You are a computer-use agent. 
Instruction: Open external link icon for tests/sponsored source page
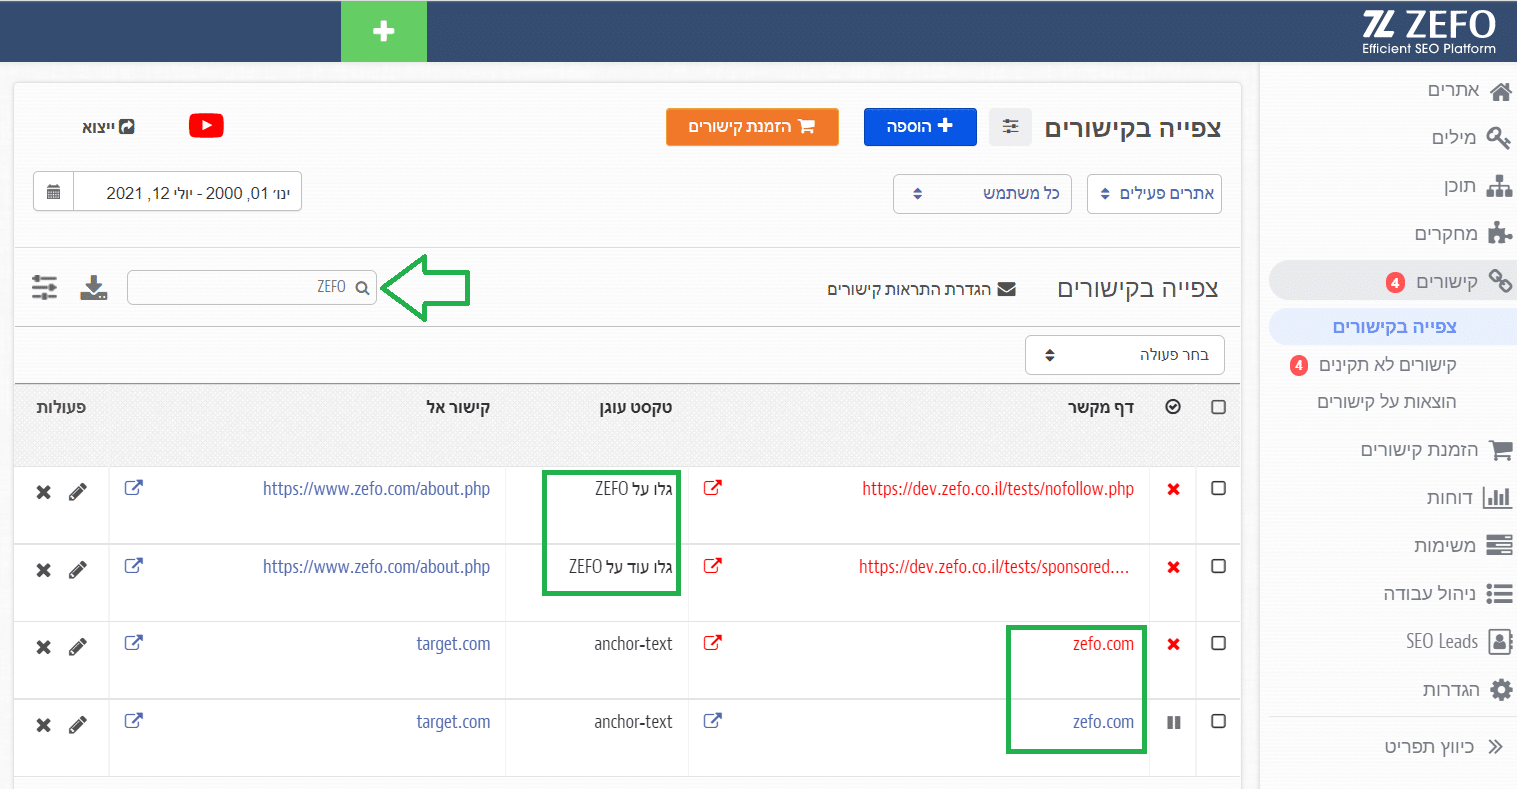[x=712, y=566]
